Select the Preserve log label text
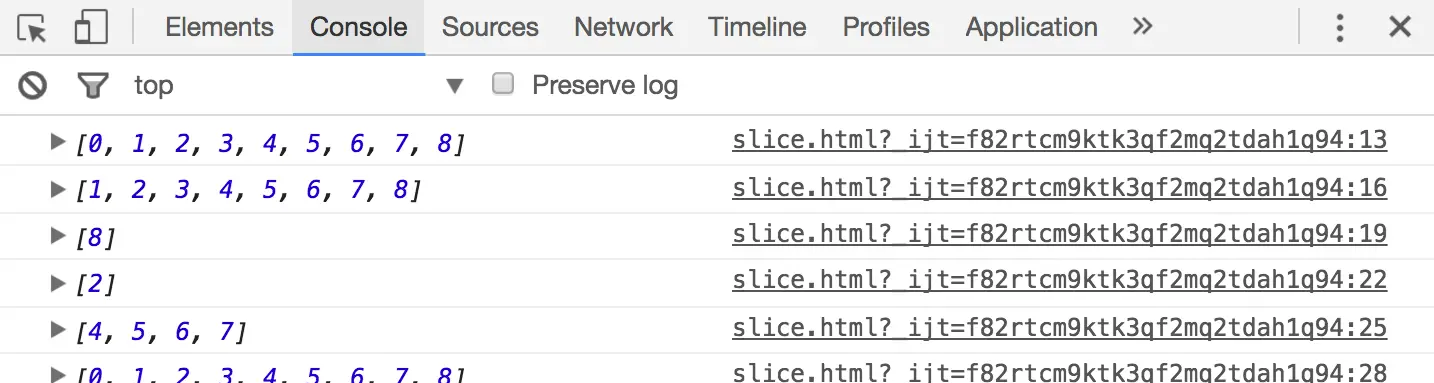 [605, 85]
